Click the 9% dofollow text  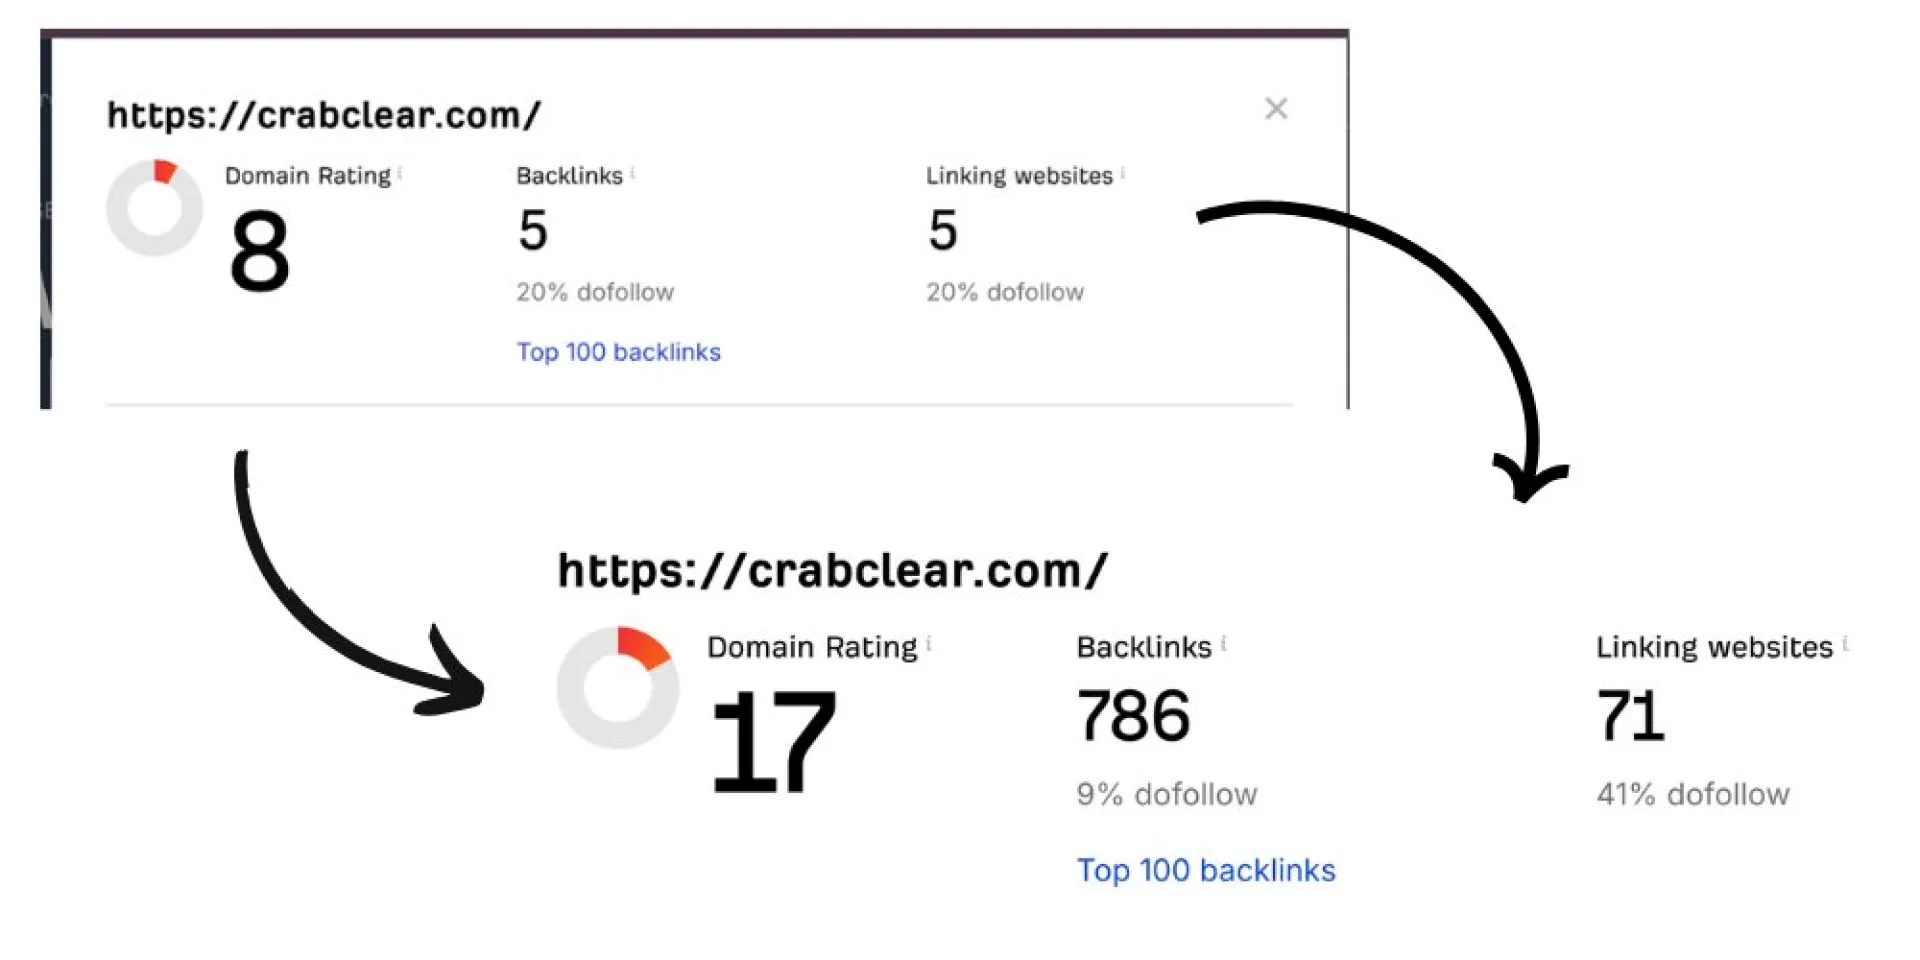[1167, 795]
